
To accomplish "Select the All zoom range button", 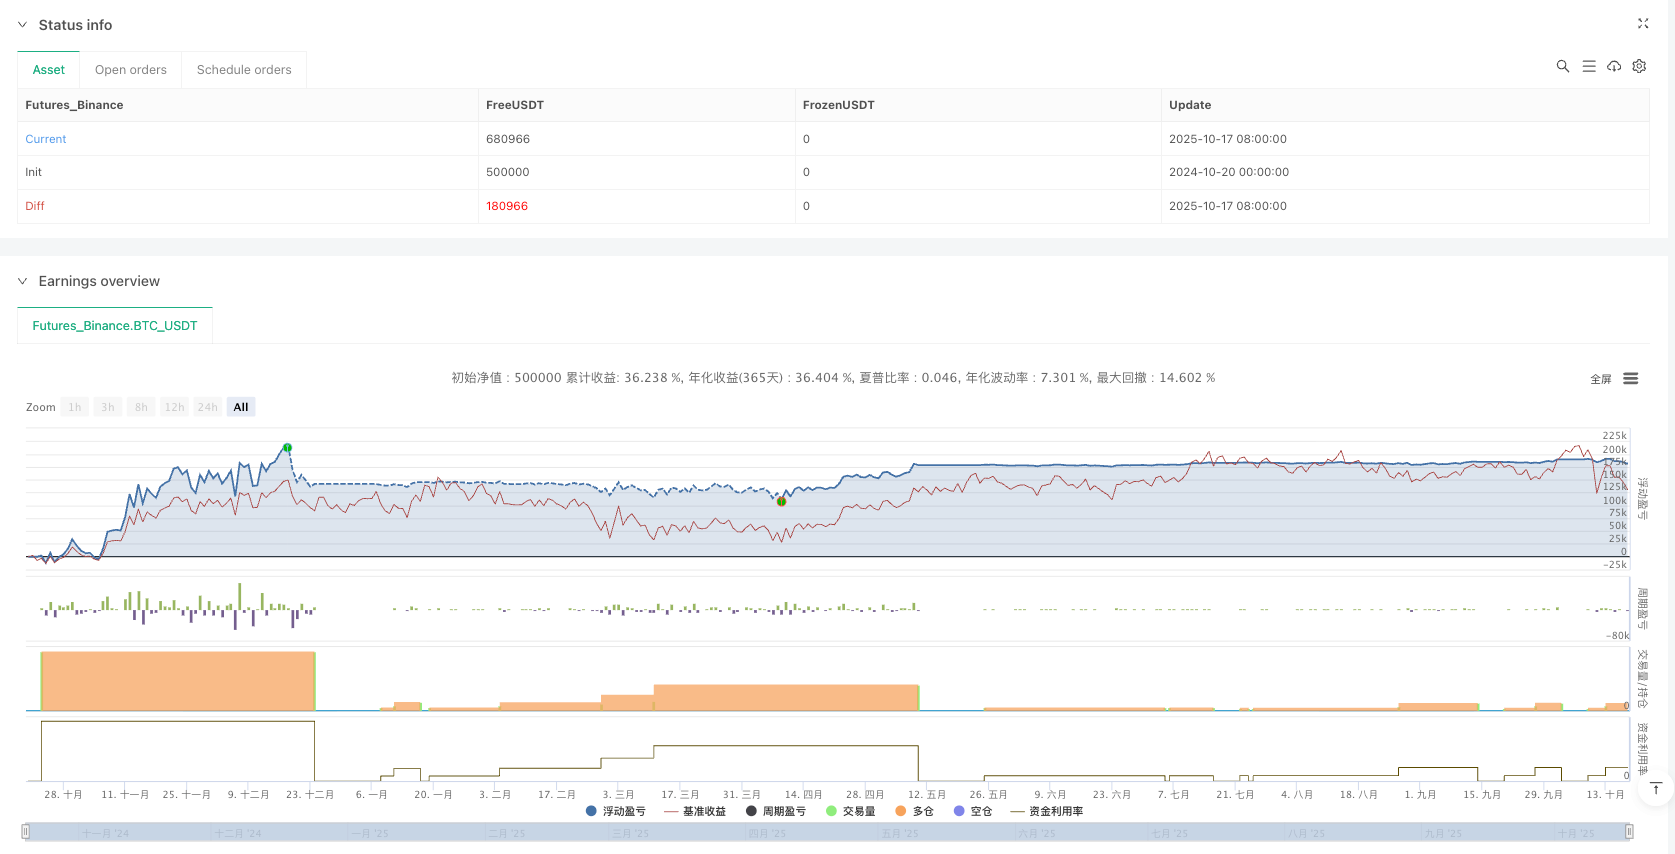I will [241, 407].
